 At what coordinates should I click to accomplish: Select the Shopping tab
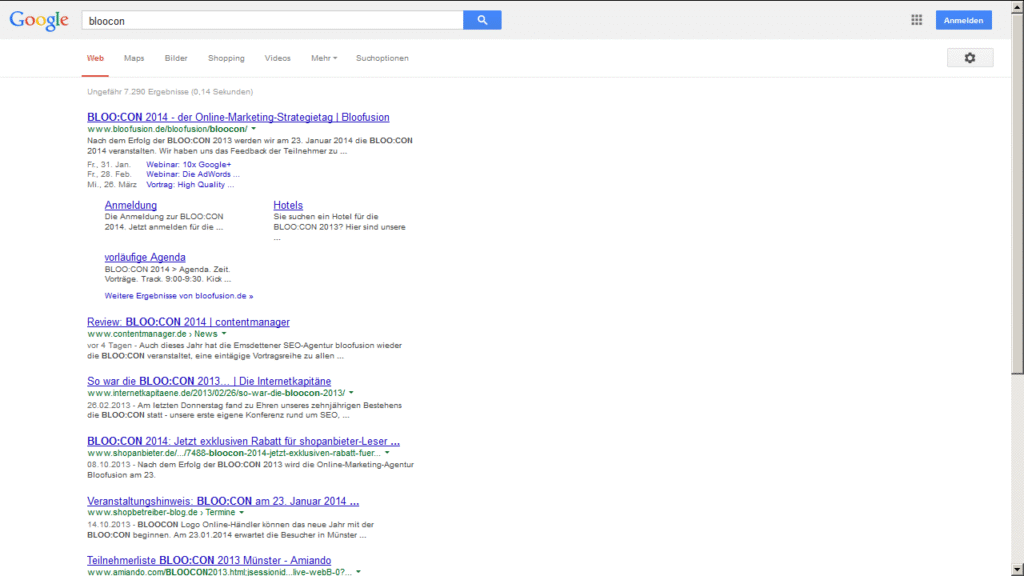(x=226, y=58)
